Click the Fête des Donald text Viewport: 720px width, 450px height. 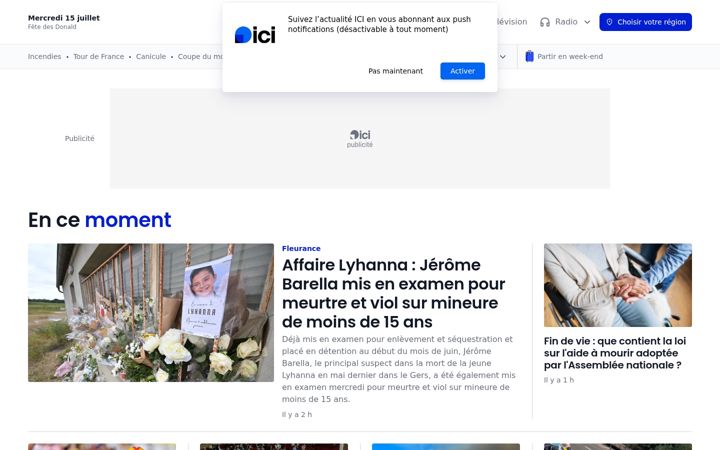click(x=52, y=27)
